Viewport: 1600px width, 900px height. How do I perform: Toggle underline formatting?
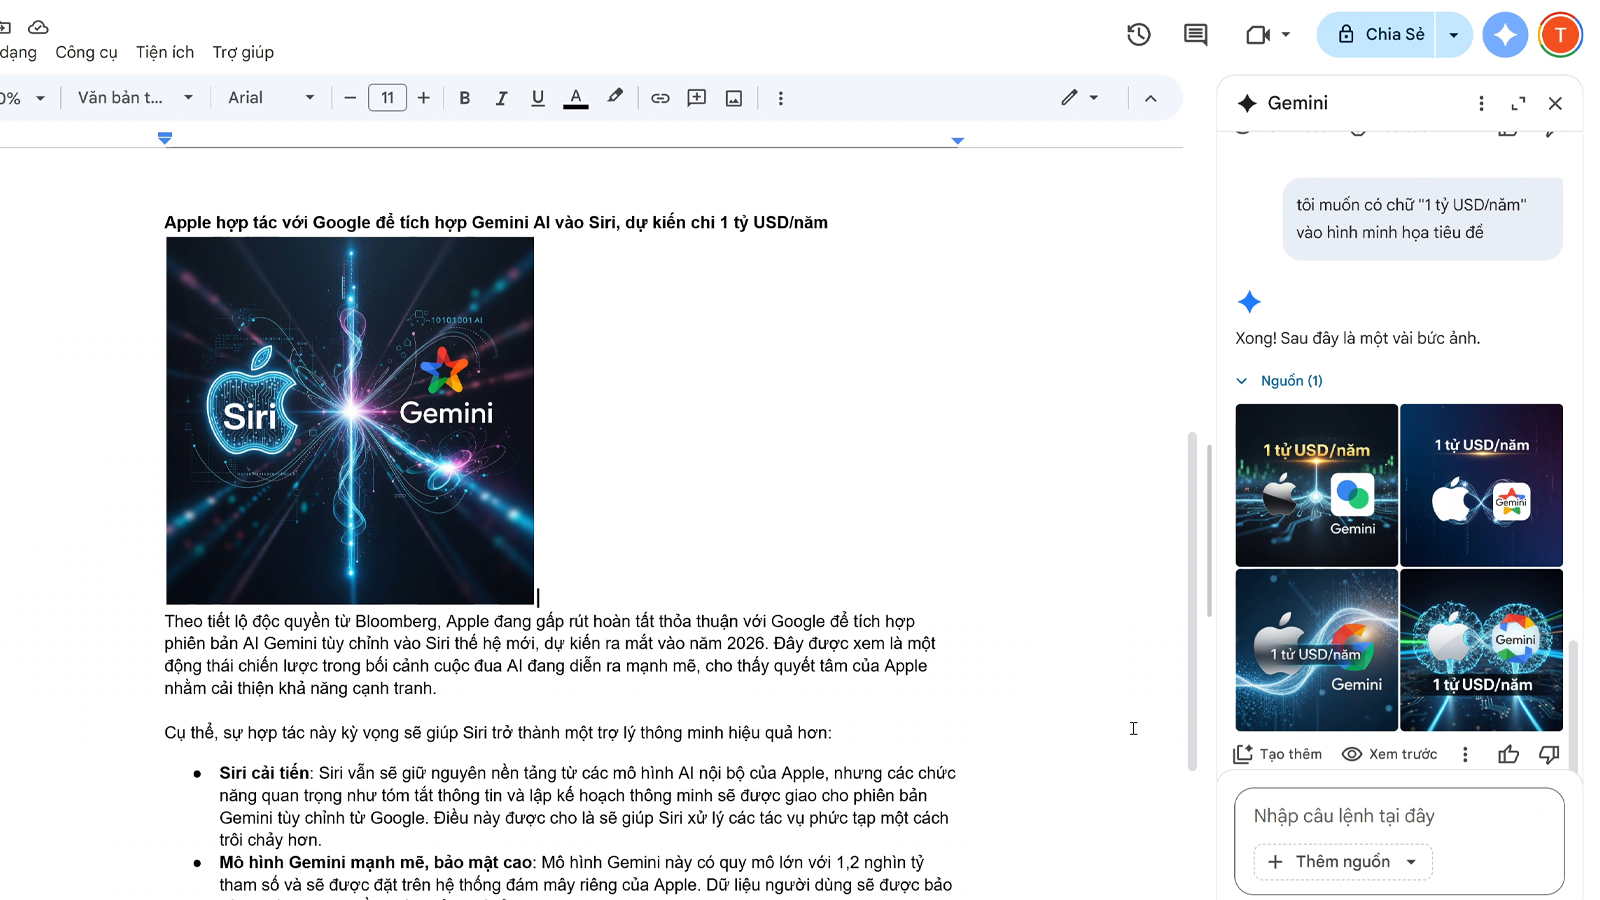[x=538, y=98]
